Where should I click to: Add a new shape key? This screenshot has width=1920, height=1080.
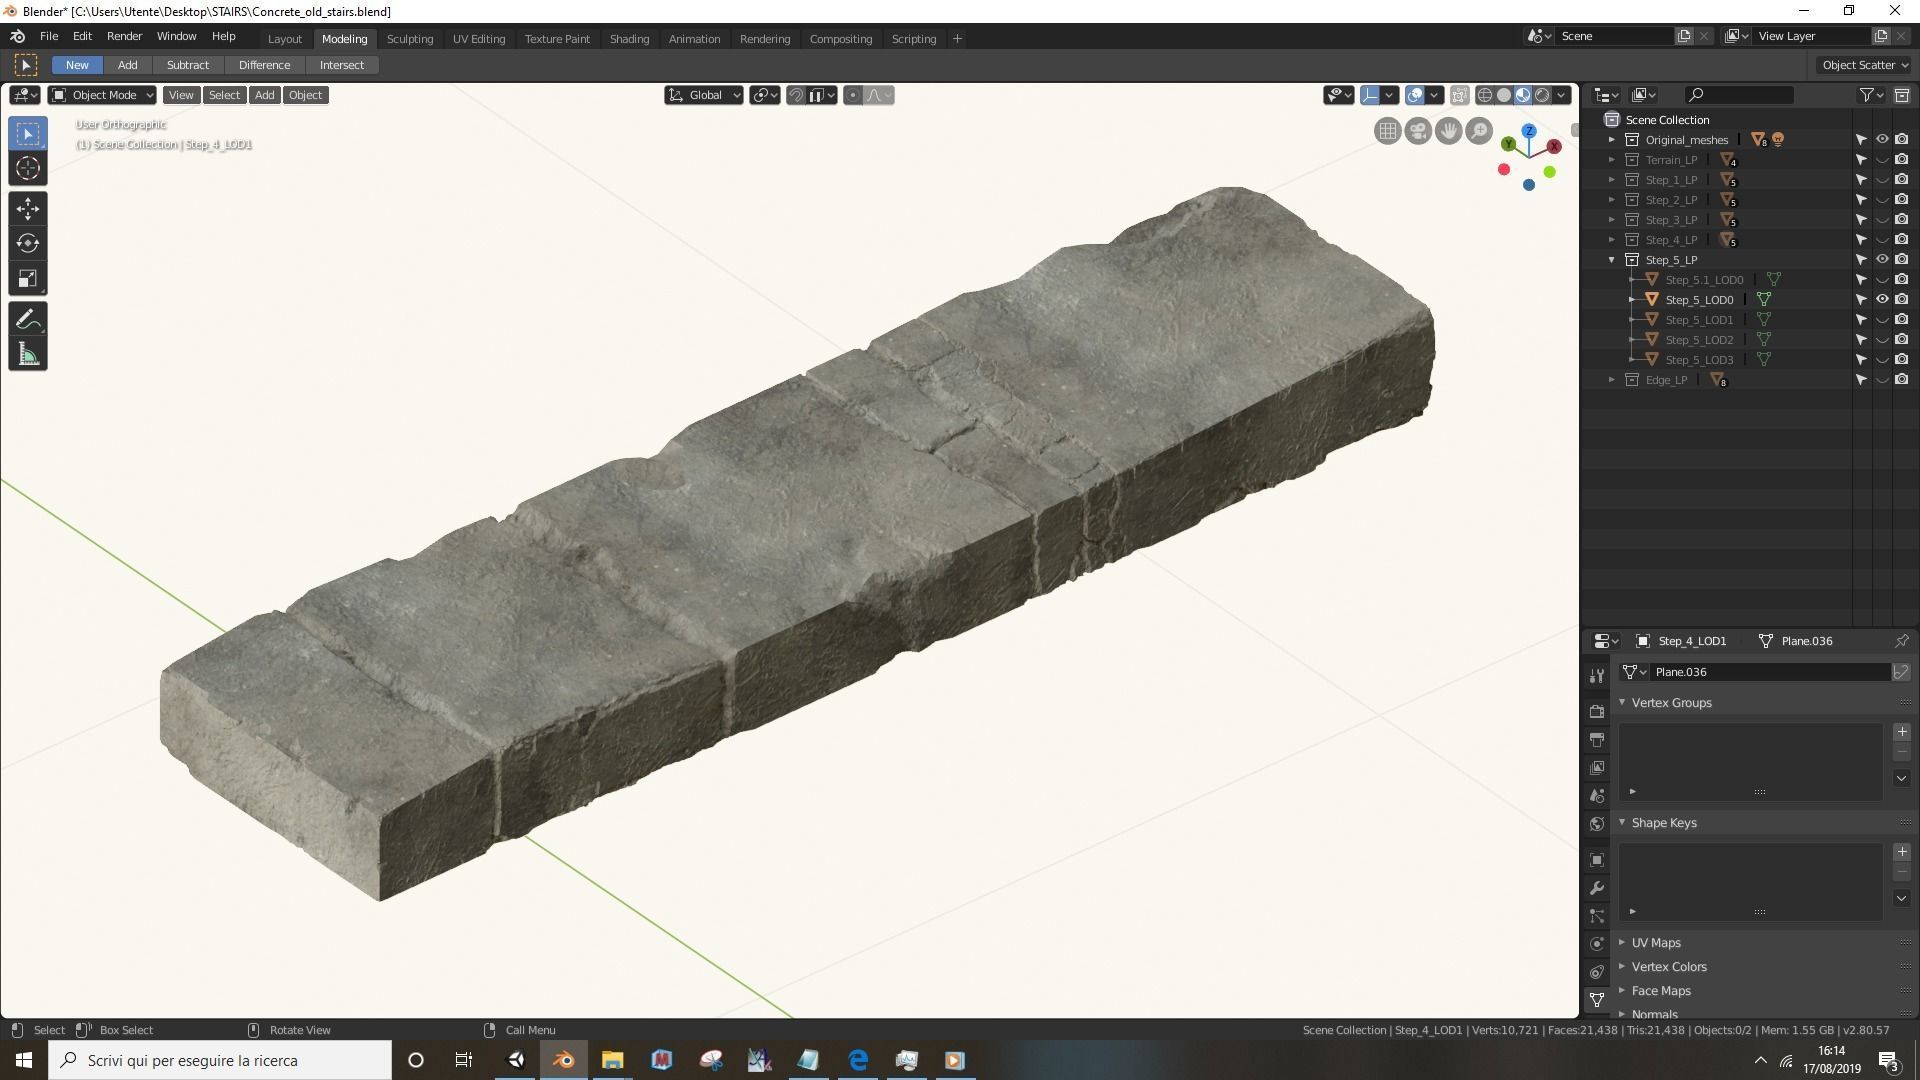(1902, 852)
